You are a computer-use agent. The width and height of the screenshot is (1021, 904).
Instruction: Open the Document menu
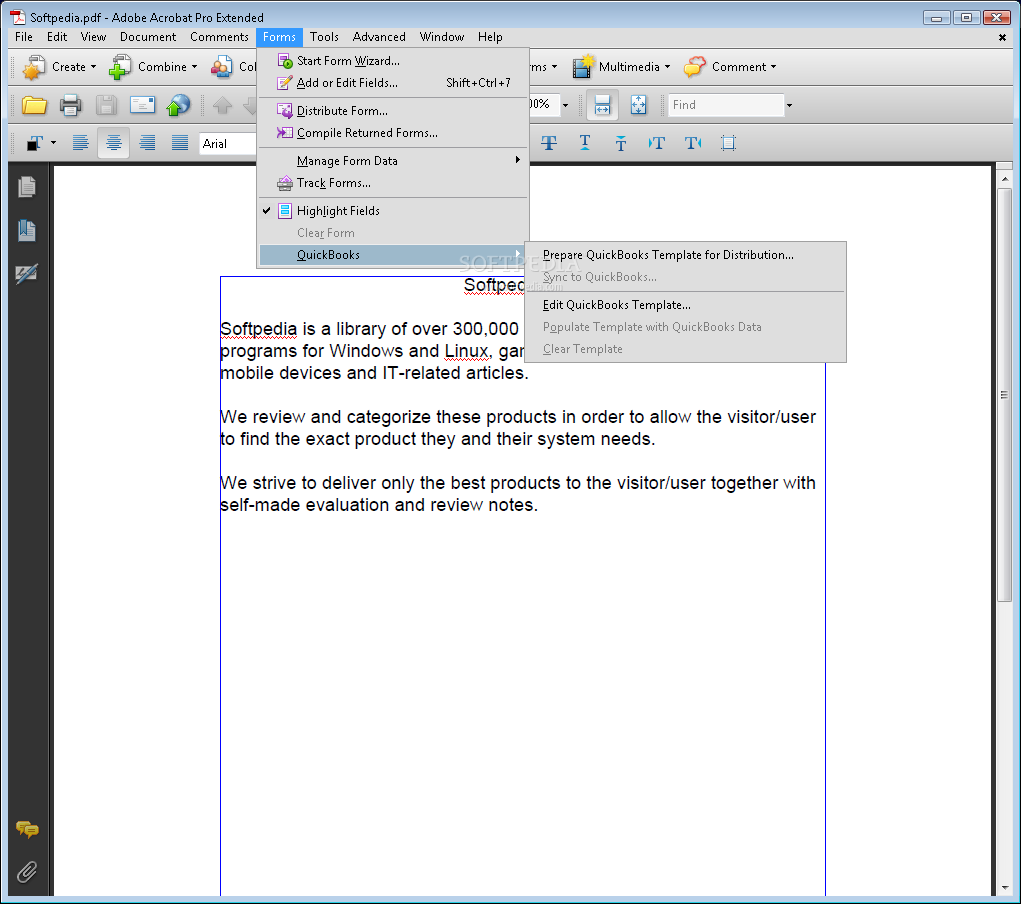click(148, 37)
